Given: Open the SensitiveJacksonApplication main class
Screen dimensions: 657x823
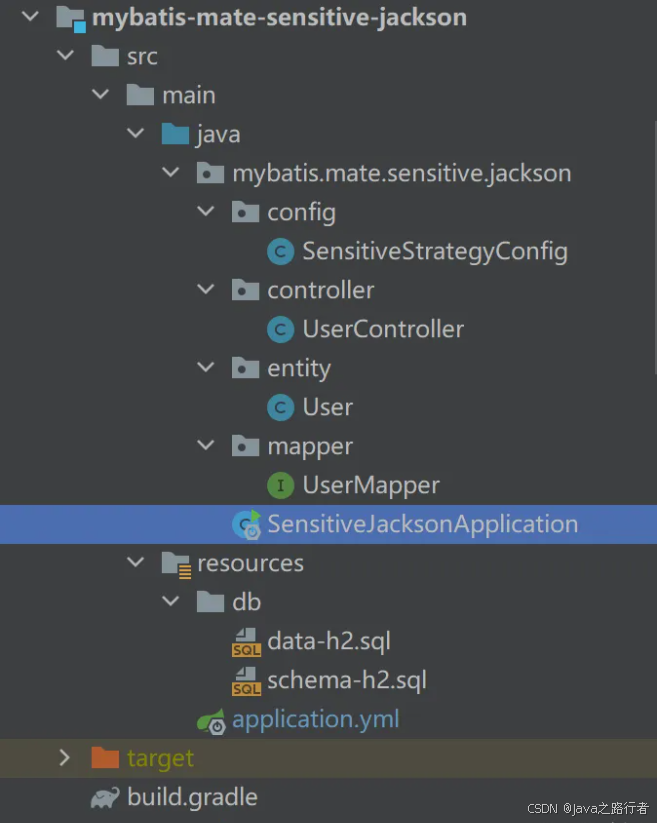Looking at the screenshot, I should pyautogui.click(x=423, y=525).
